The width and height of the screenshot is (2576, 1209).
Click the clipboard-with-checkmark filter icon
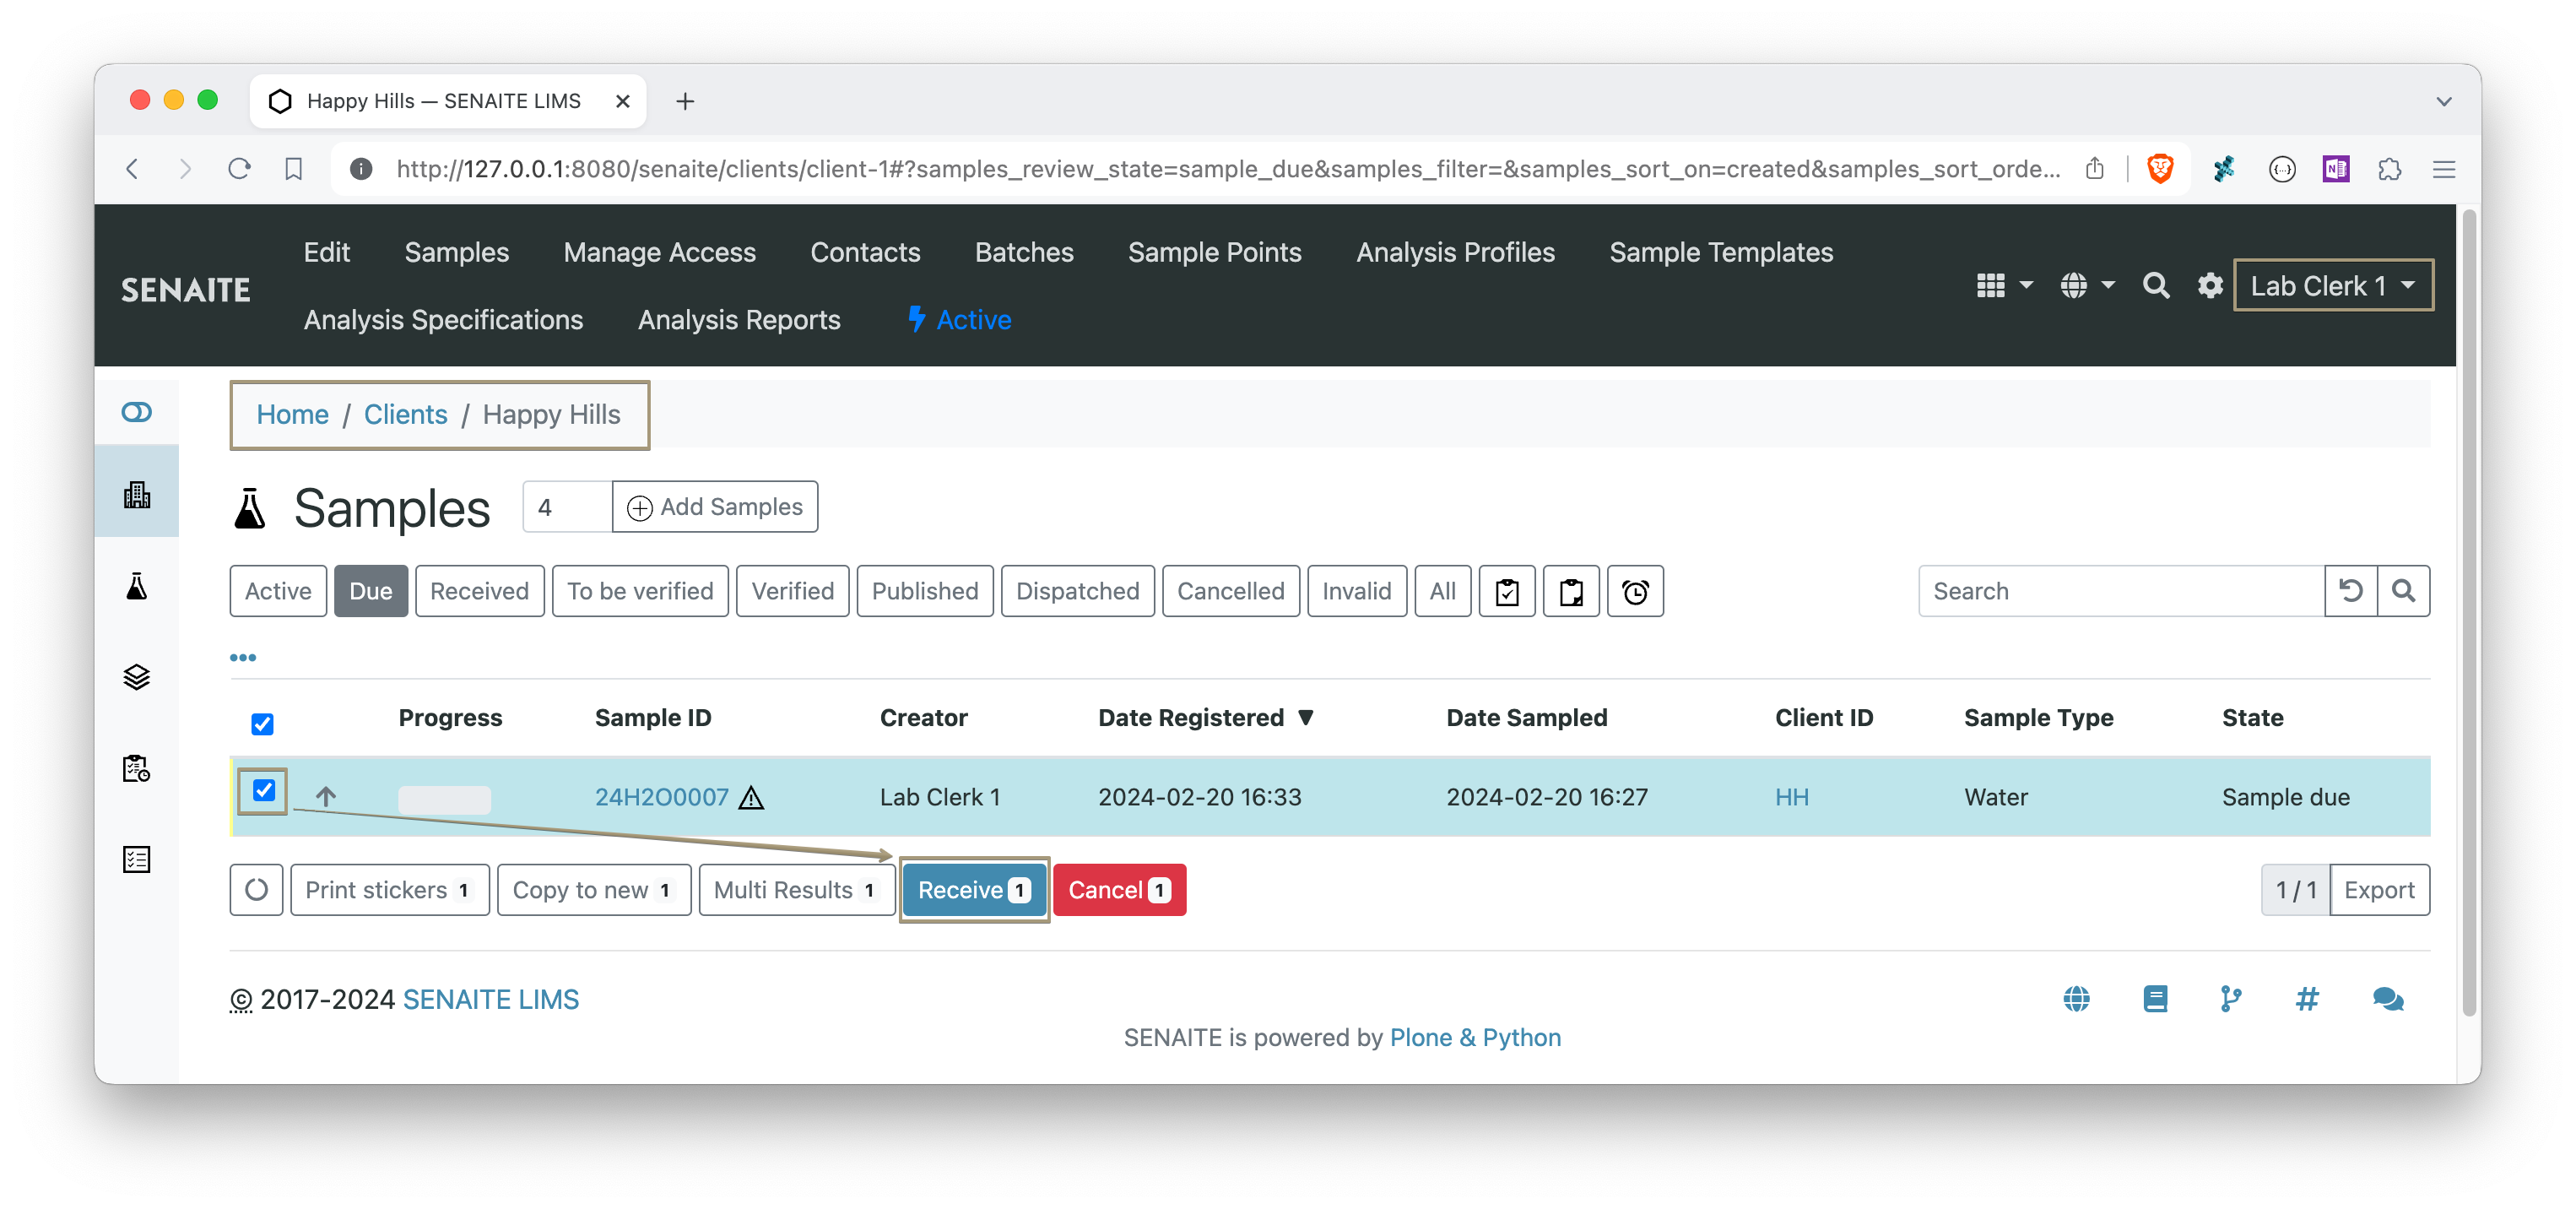coord(1507,591)
